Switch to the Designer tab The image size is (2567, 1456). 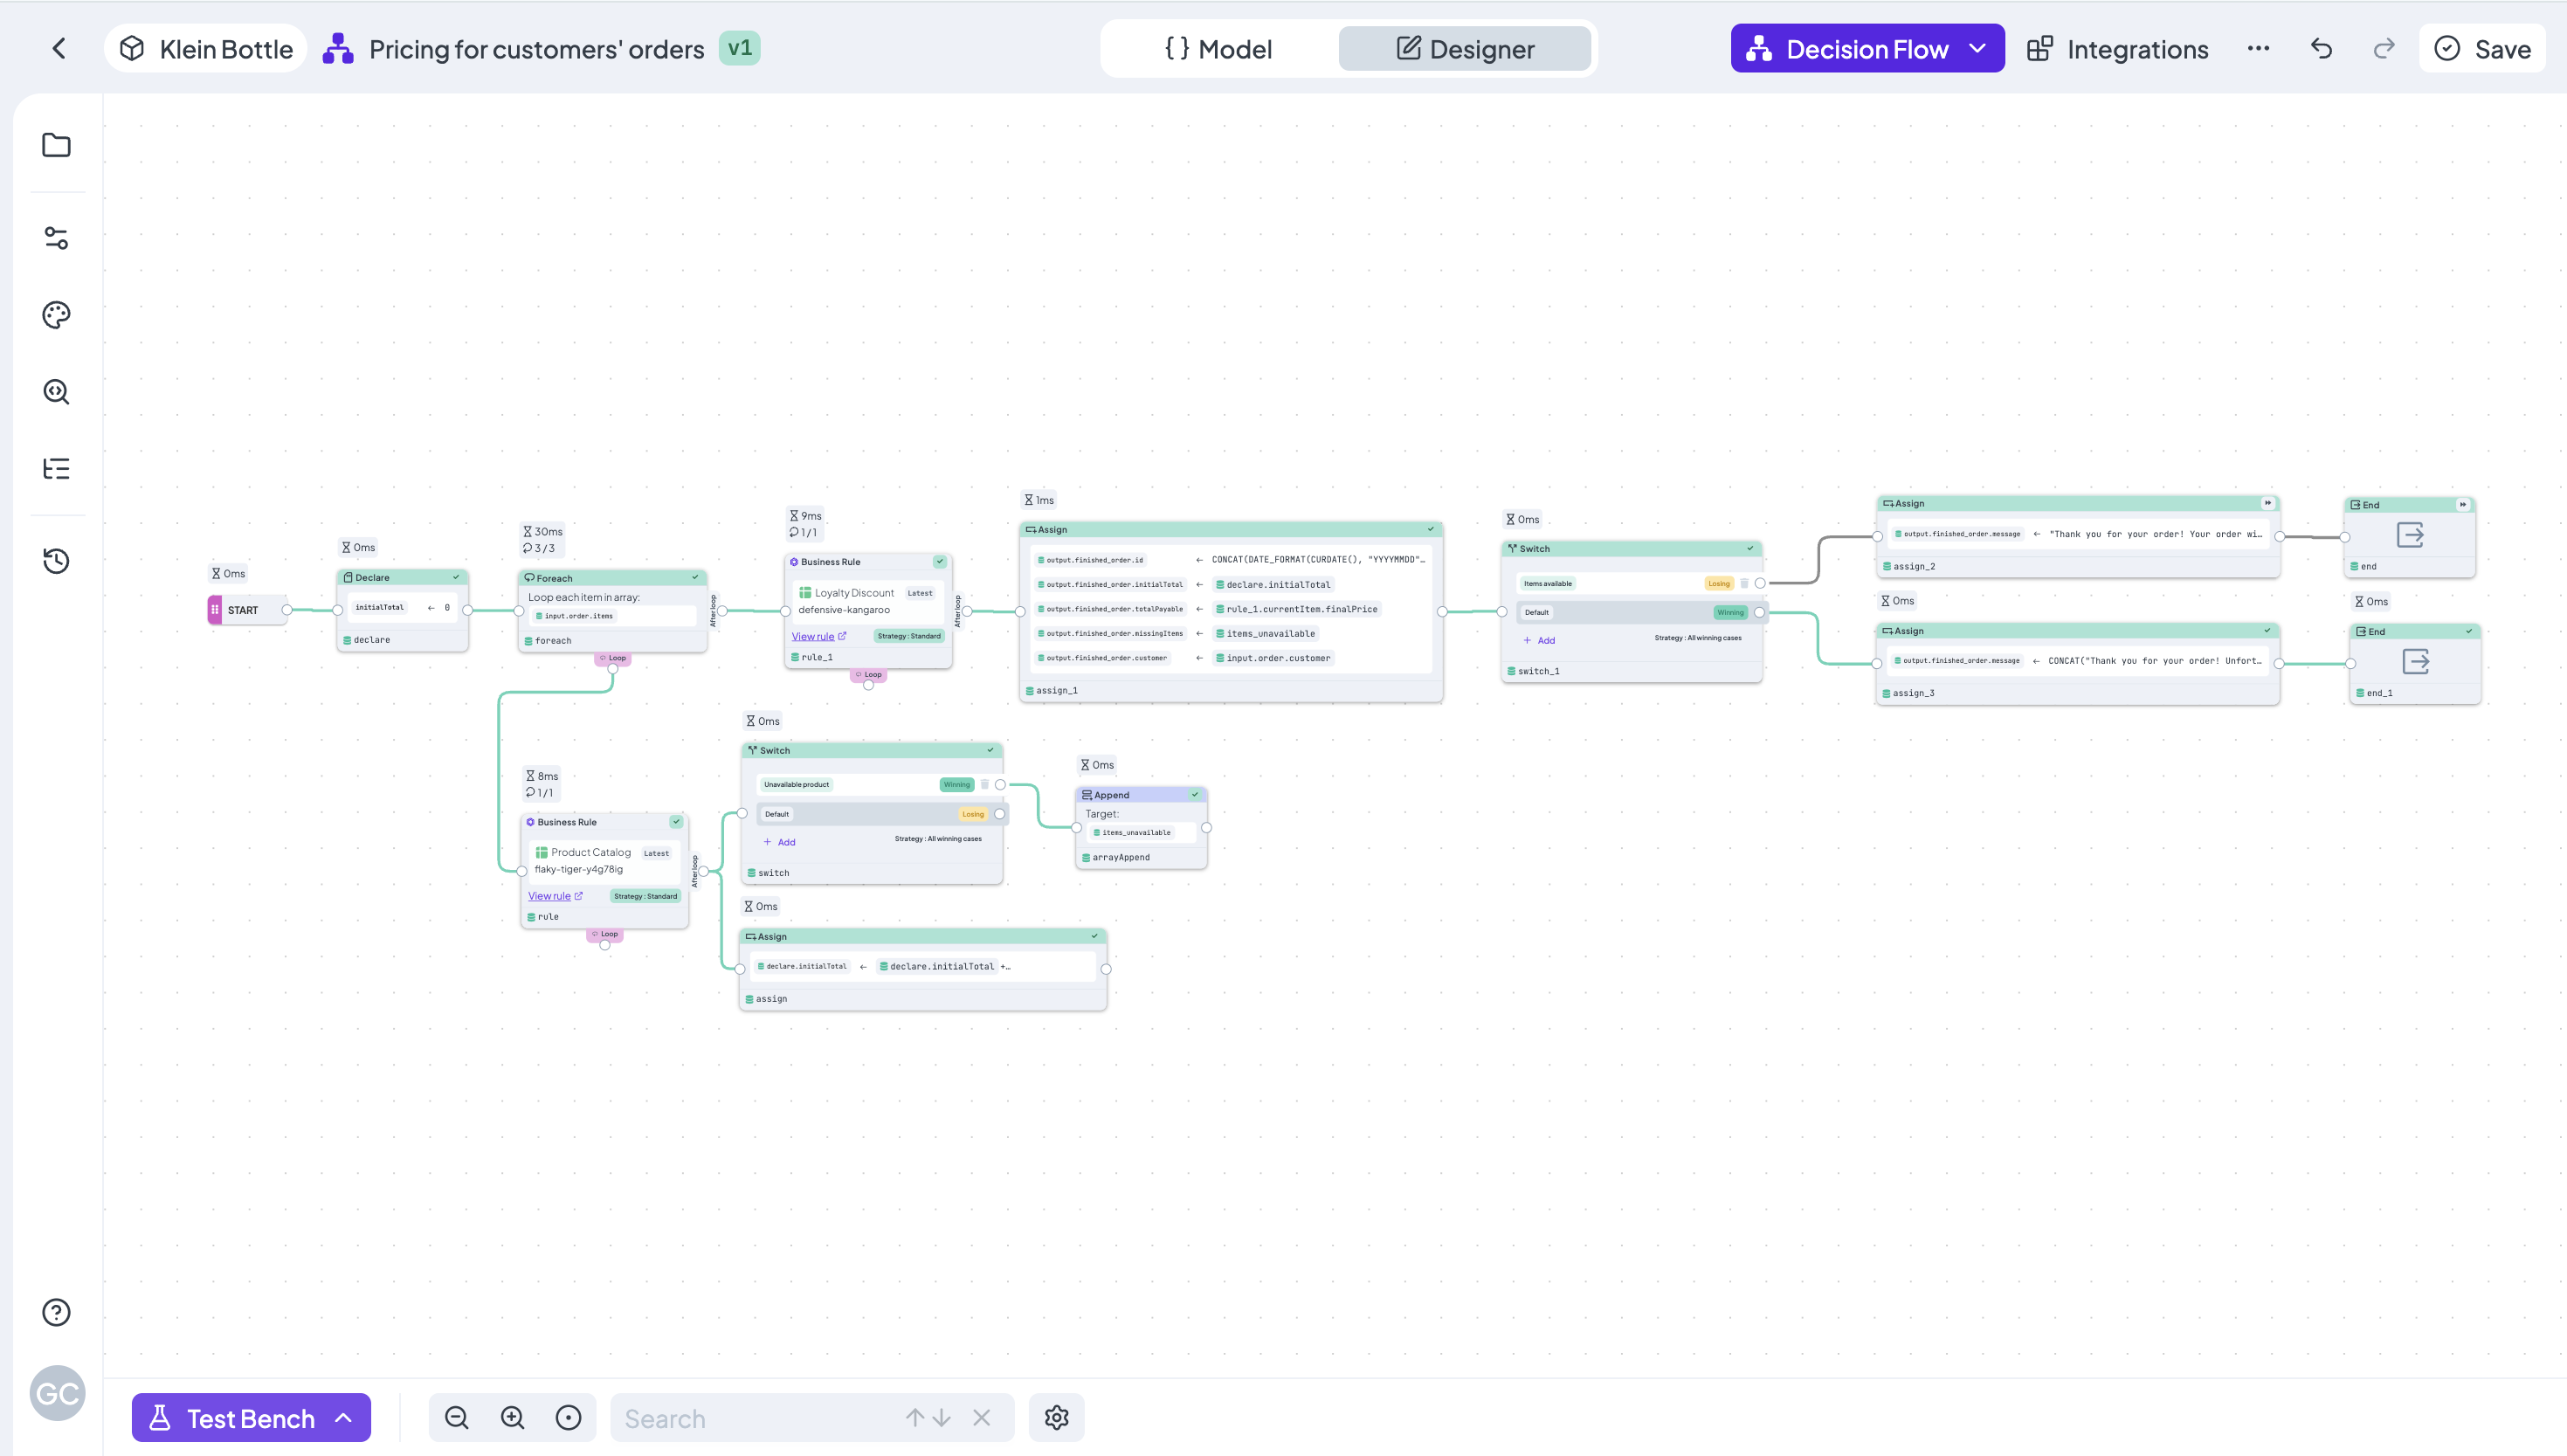tap(1464, 49)
